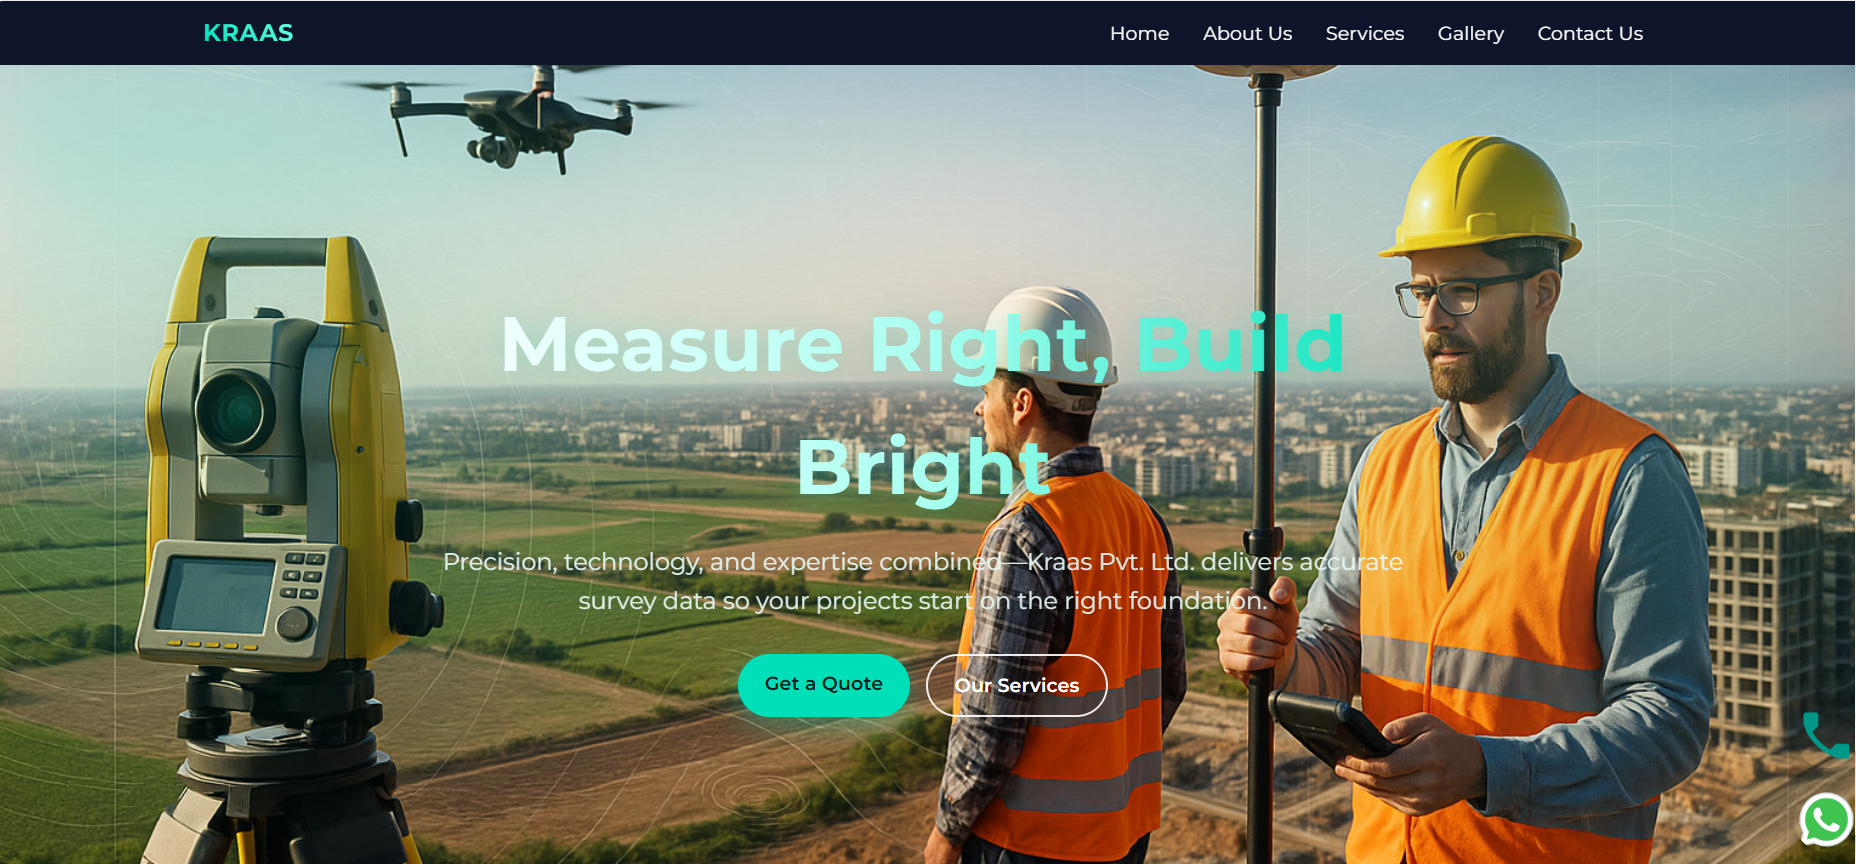Click the 'Precision, technology, and expertise' paragraph

[x=922, y=581]
